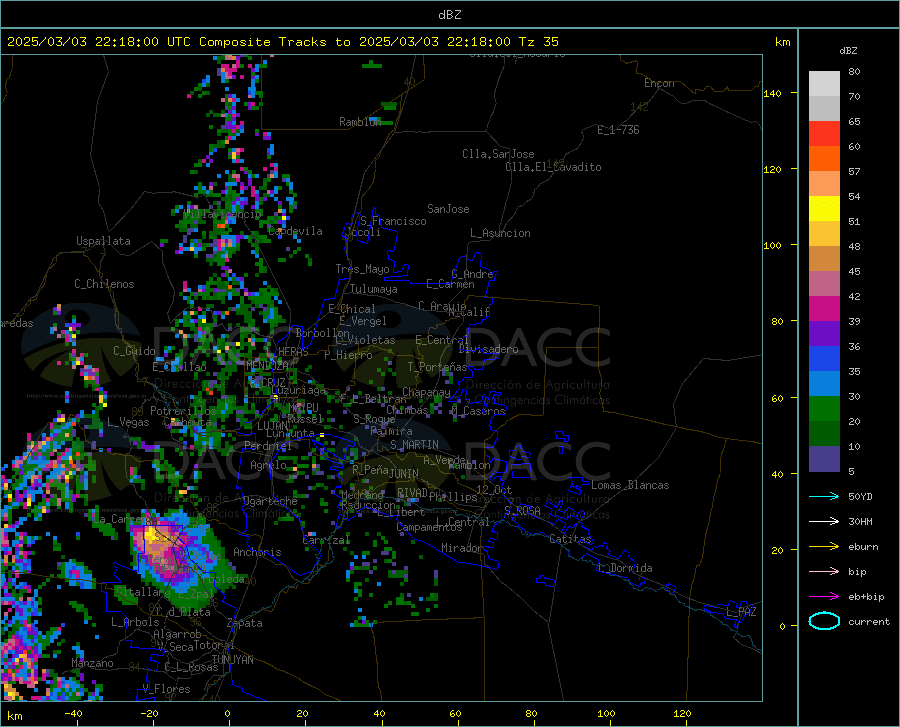Click the magenta eb+bip arrow legend icon
The image size is (900, 727).
pyautogui.click(x=824, y=597)
